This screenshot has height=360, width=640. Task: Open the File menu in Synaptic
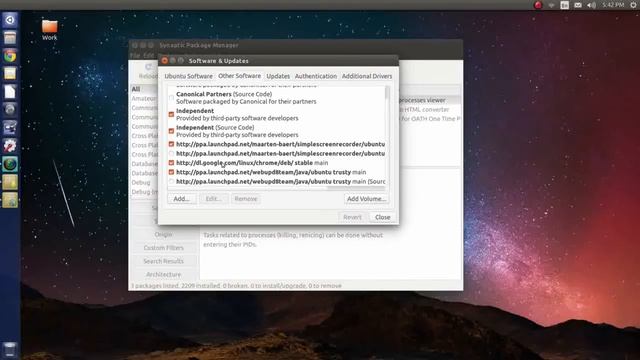[x=135, y=55]
